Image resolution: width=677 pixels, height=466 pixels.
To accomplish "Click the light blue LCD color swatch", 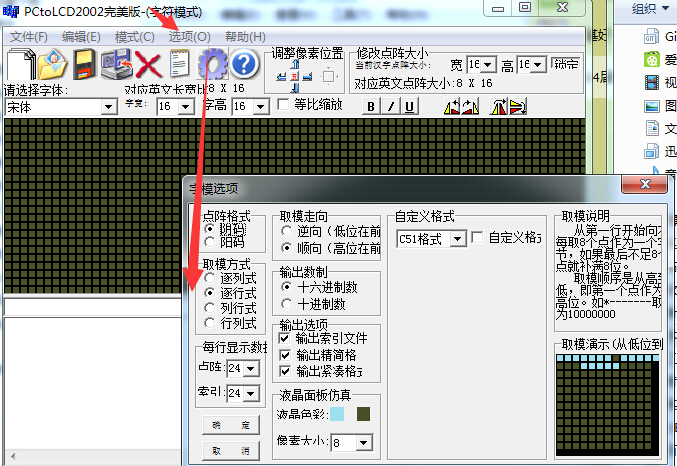I will (337, 414).
